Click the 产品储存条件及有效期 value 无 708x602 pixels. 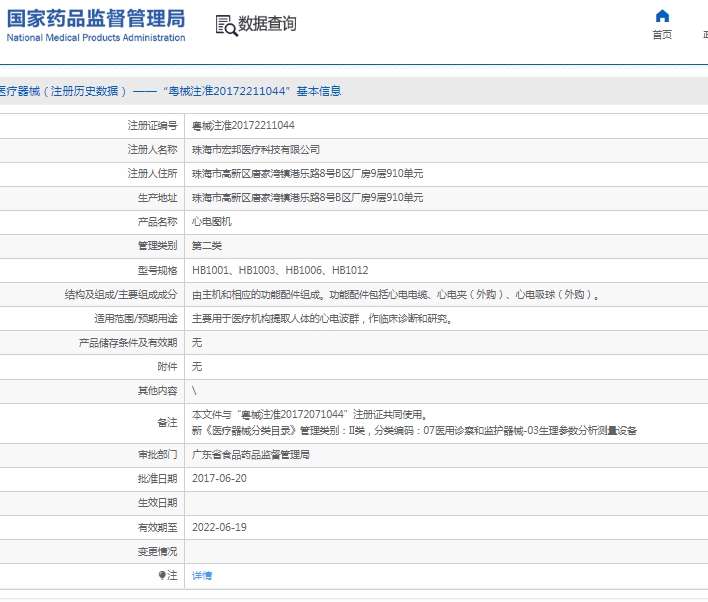pyautogui.click(x=197, y=342)
